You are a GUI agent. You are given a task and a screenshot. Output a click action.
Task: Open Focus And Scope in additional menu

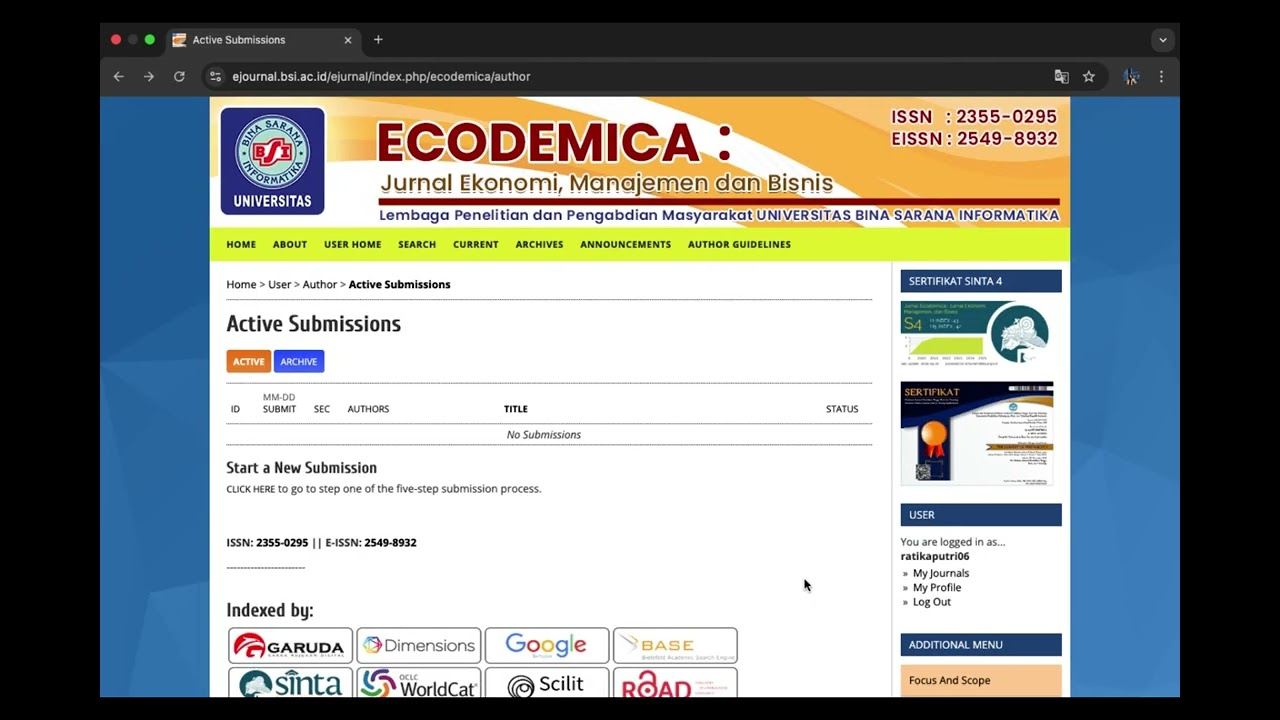pos(950,680)
